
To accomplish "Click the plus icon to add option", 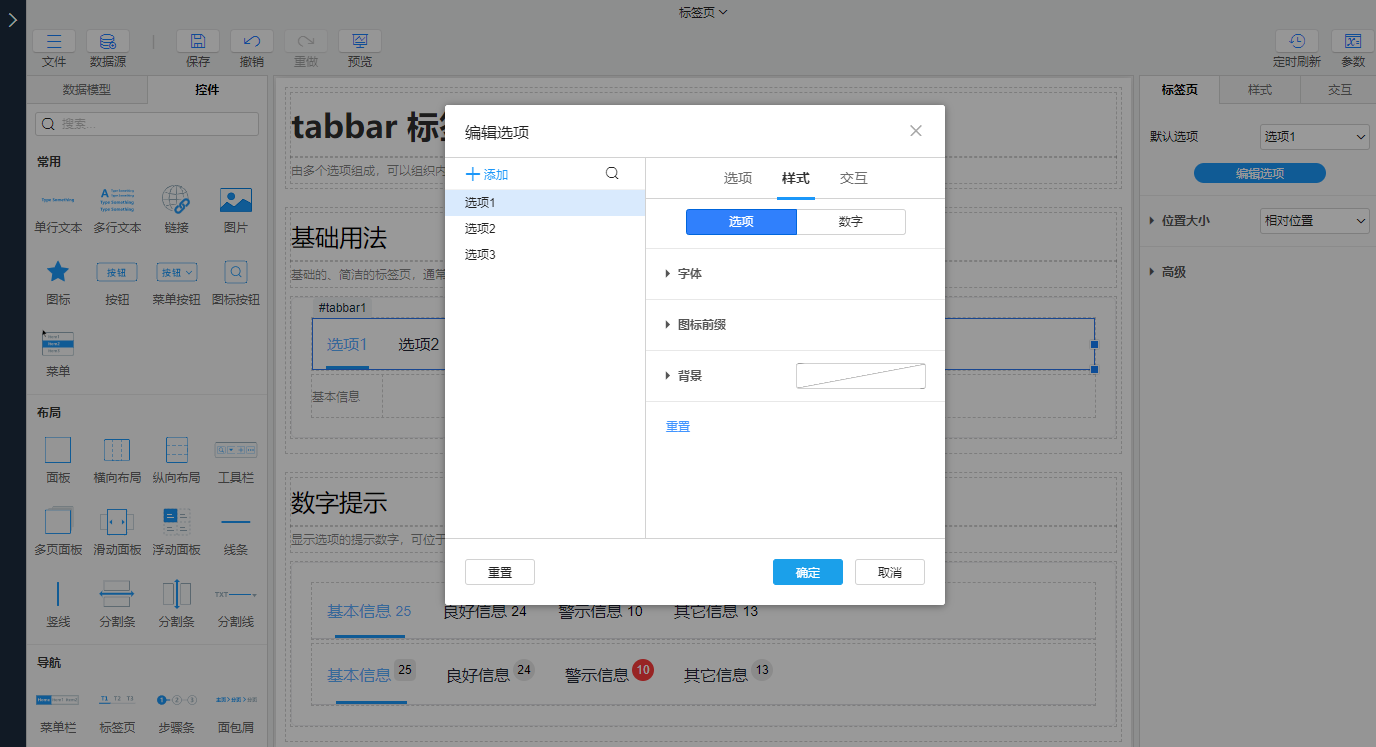I will tap(473, 174).
